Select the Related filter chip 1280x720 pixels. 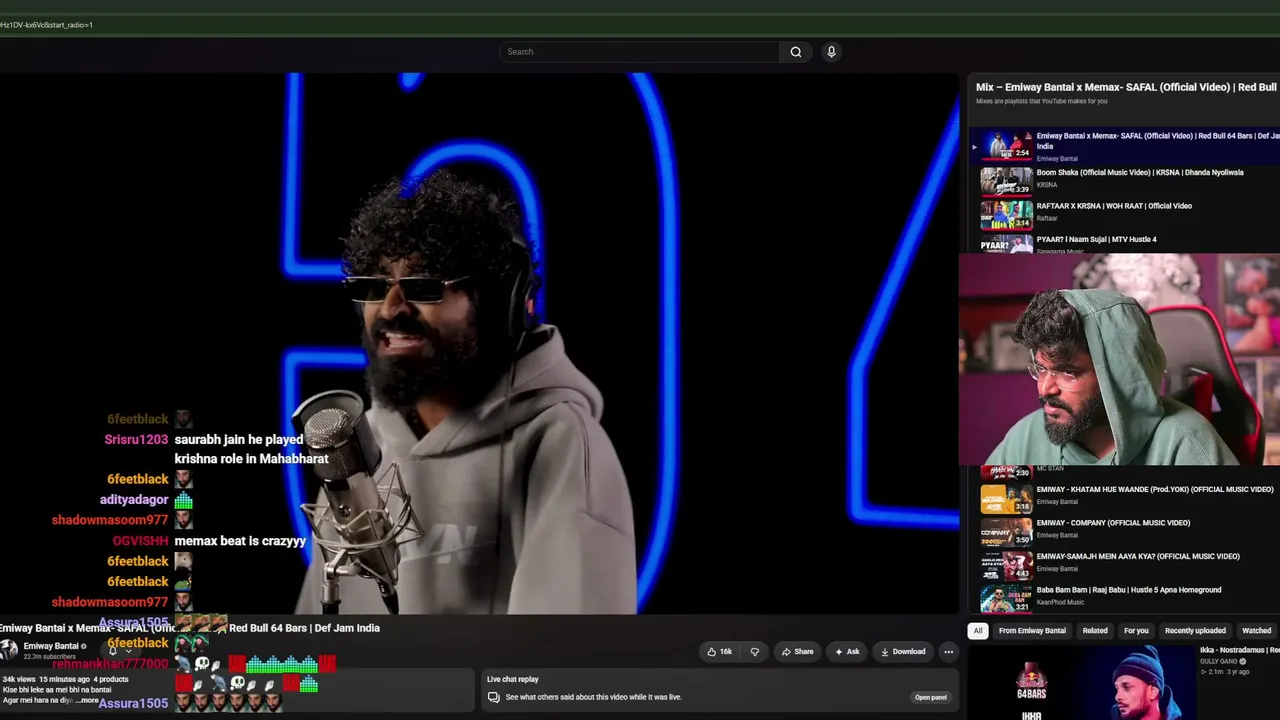point(1095,631)
